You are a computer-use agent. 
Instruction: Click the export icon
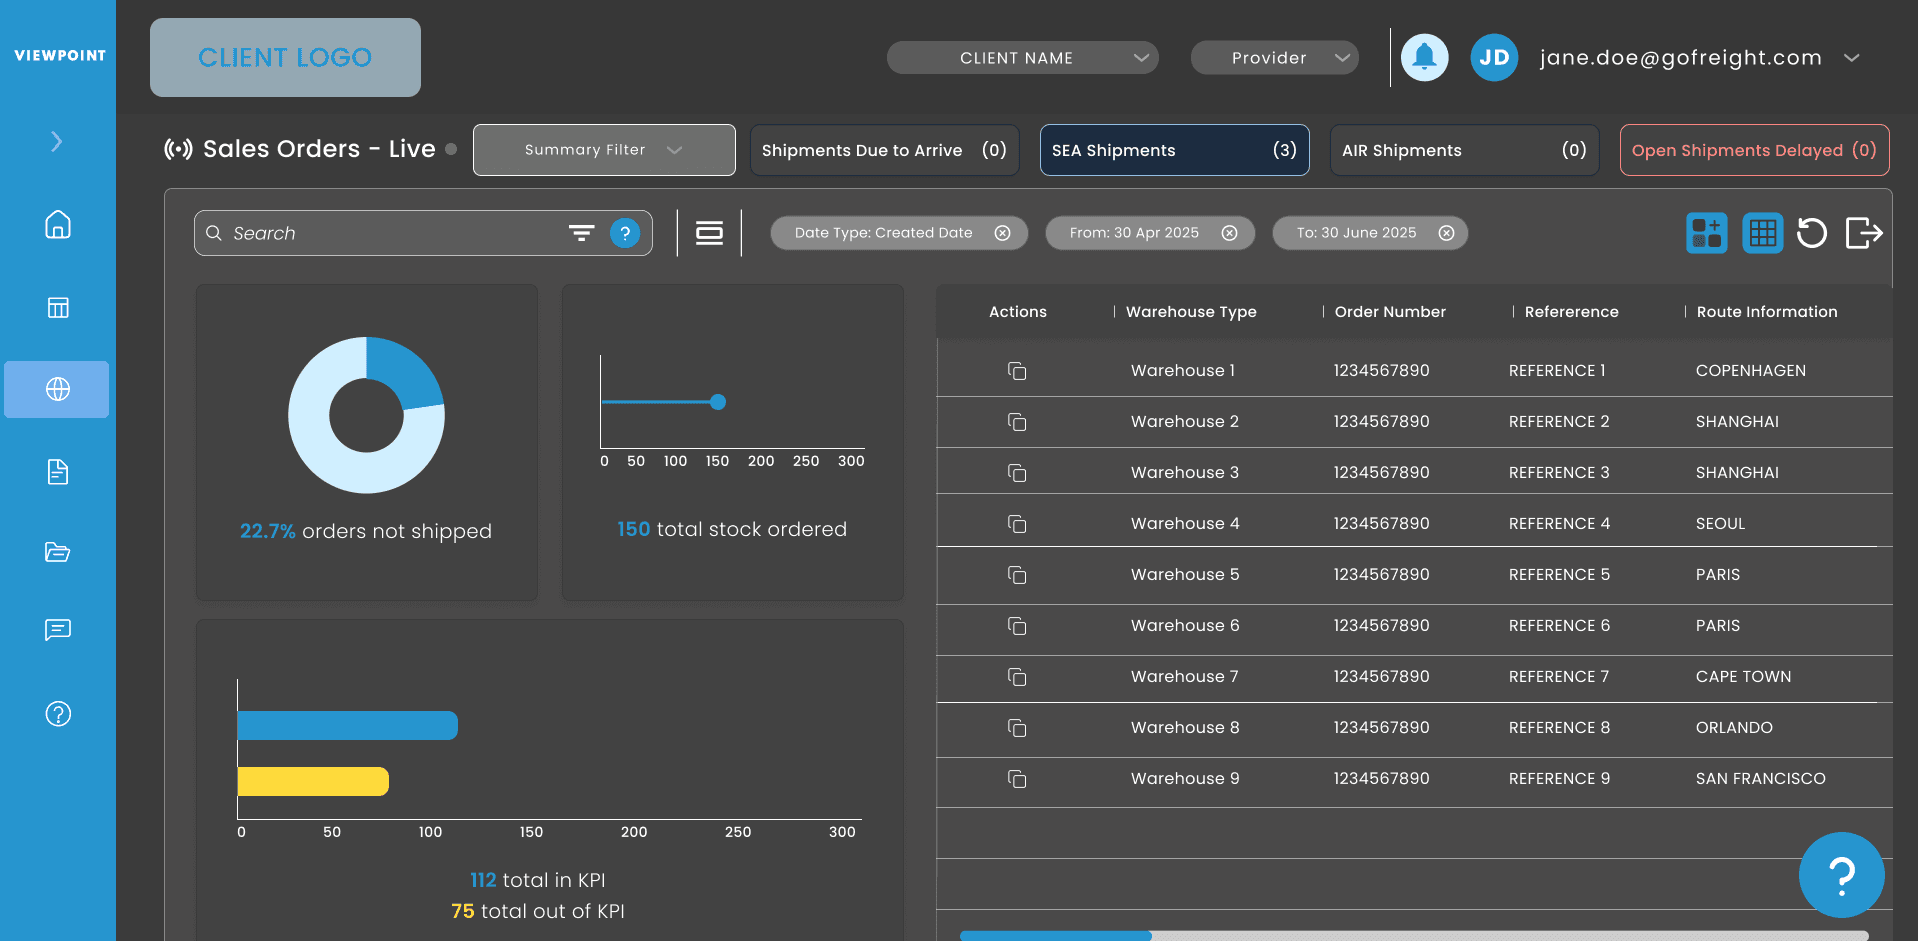pyautogui.click(x=1864, y=233)
